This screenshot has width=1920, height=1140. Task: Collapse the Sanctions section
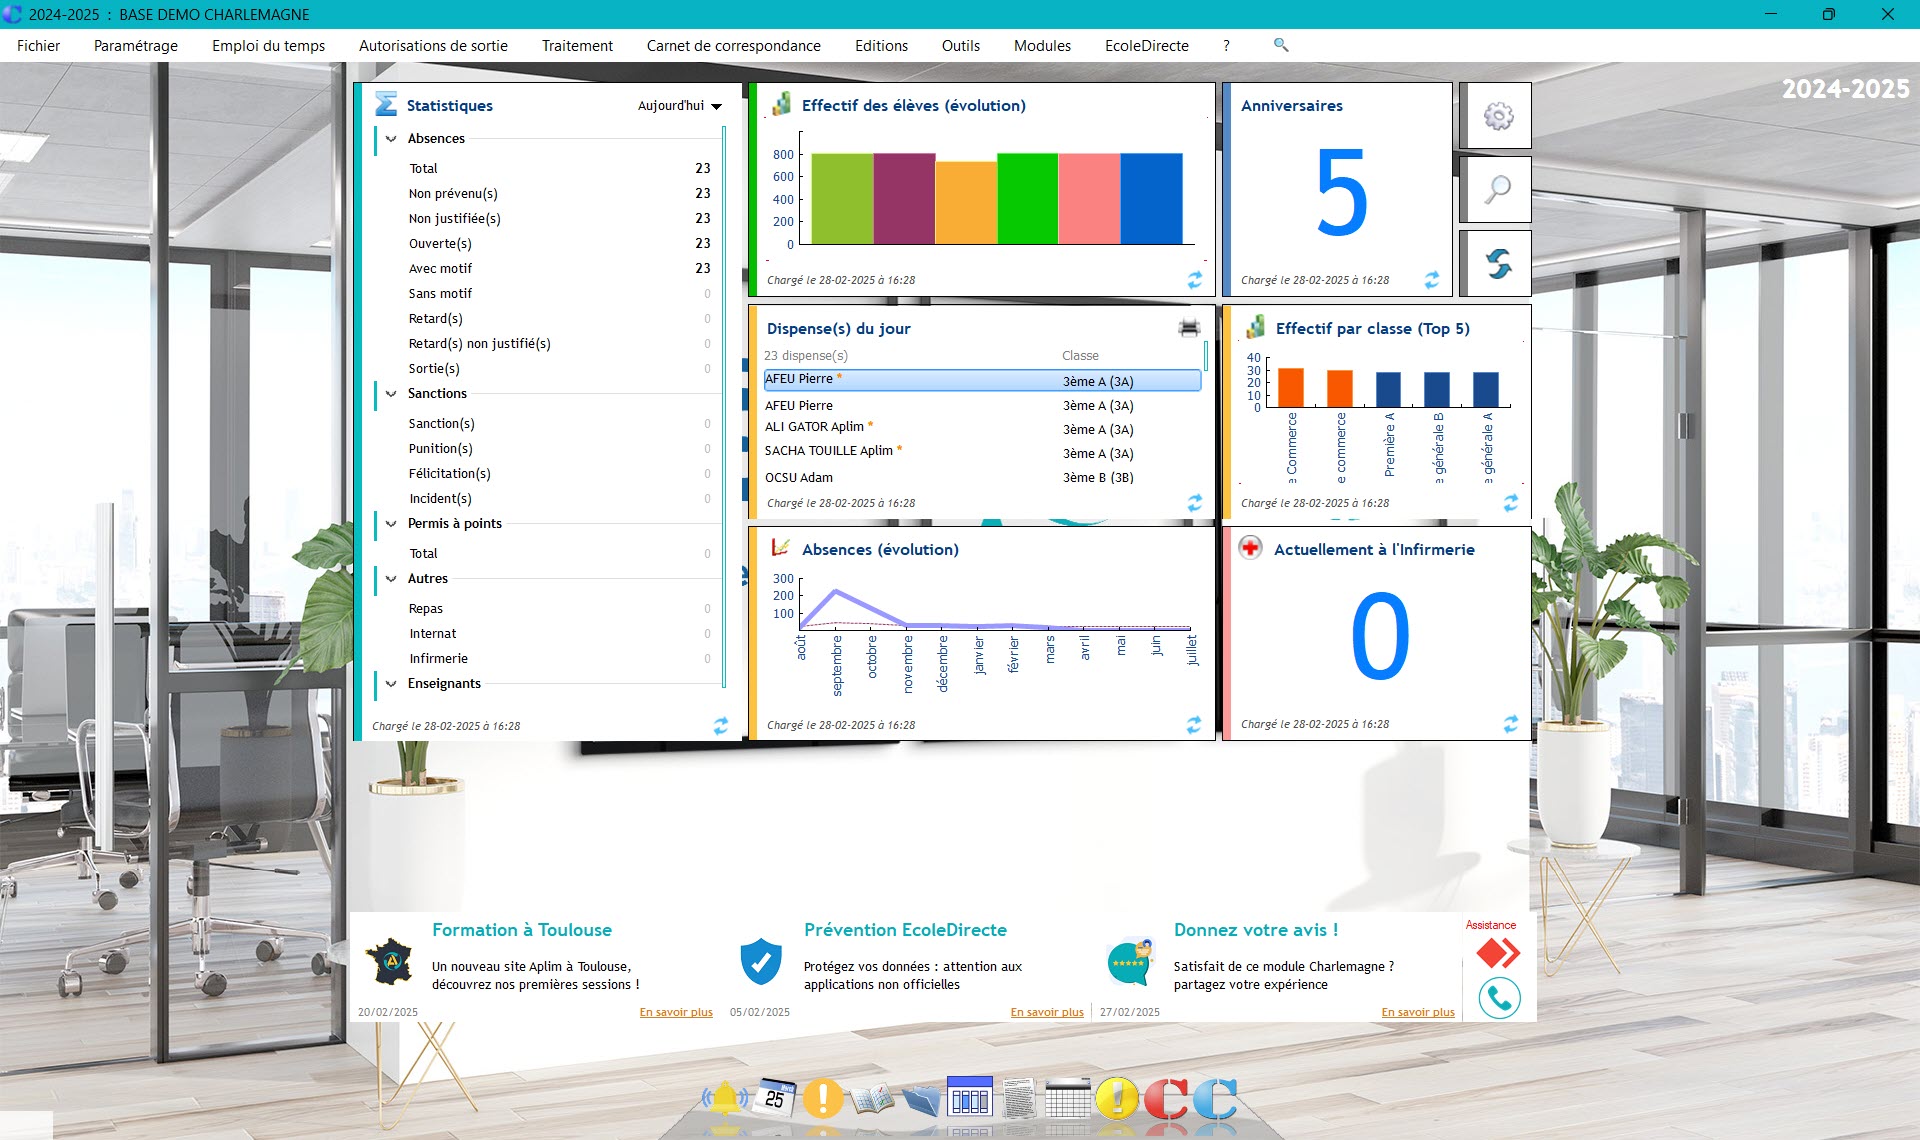tap(391, 394)
